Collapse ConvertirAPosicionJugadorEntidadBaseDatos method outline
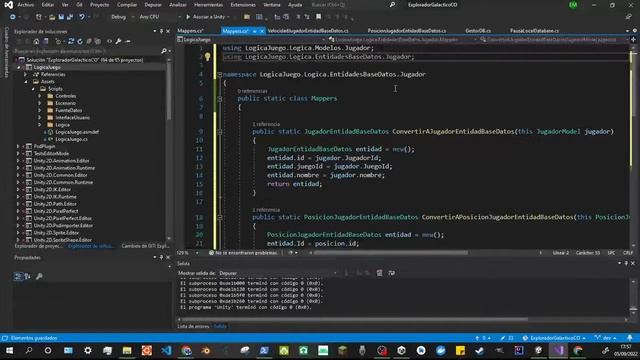The height and width of the screenshot is (360, 640). tap(220, 217)
